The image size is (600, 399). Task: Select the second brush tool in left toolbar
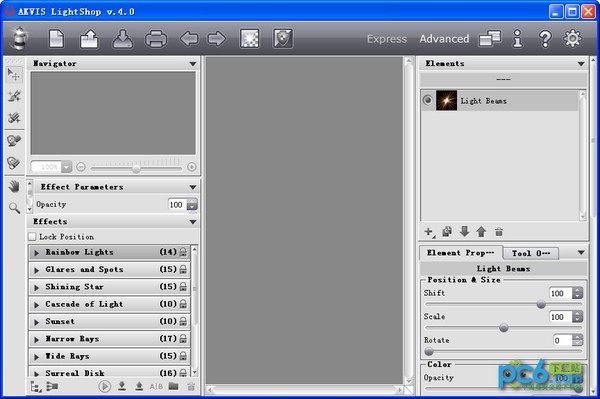tap(14, 96)
